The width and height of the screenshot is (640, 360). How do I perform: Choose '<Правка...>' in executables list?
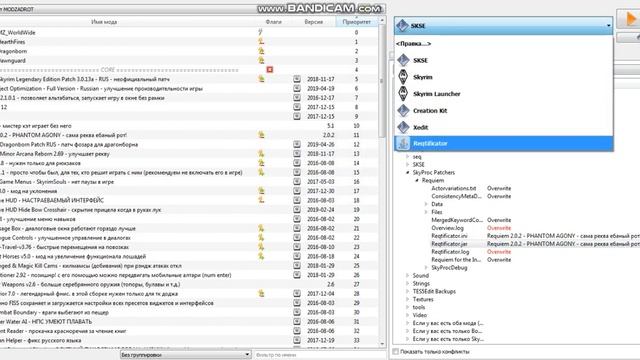[504, 44]
